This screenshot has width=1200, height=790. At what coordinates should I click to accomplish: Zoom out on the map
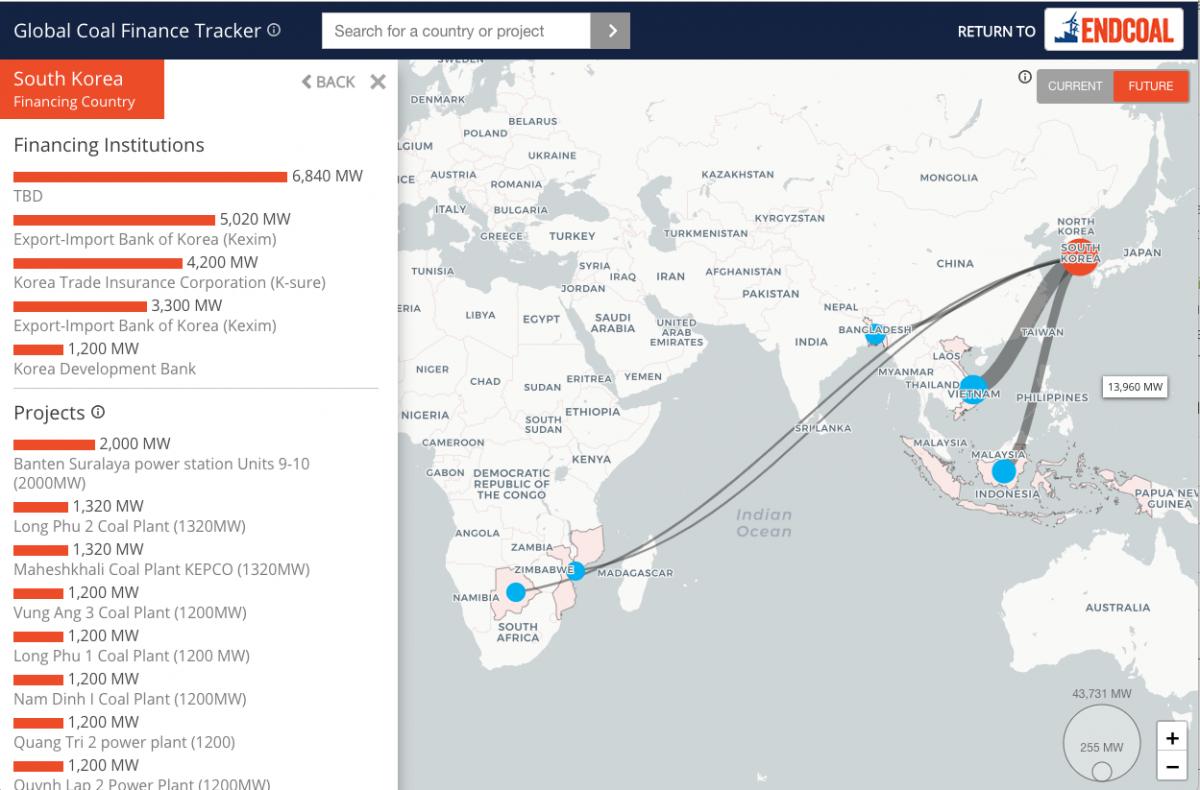[x=1172, y=767]
